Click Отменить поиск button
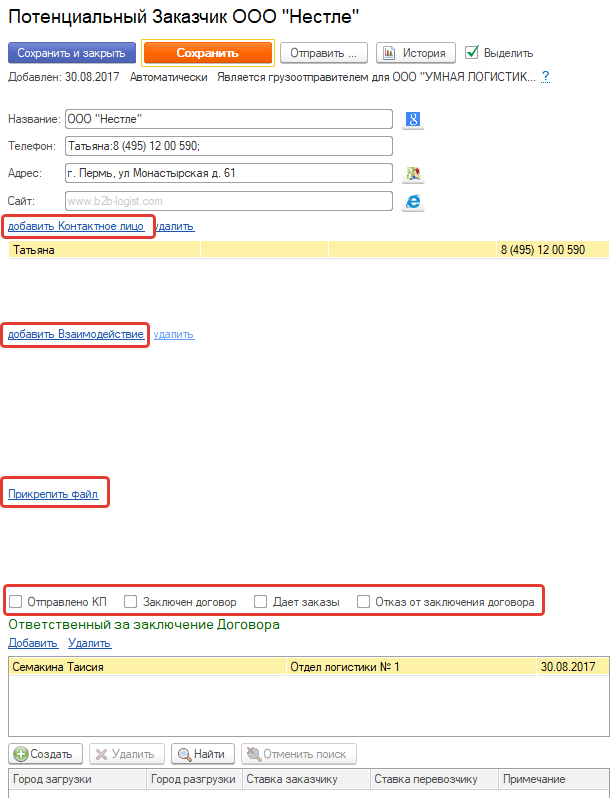The height and width of the screenshot is (800, 615). click(x=299, y=754)
